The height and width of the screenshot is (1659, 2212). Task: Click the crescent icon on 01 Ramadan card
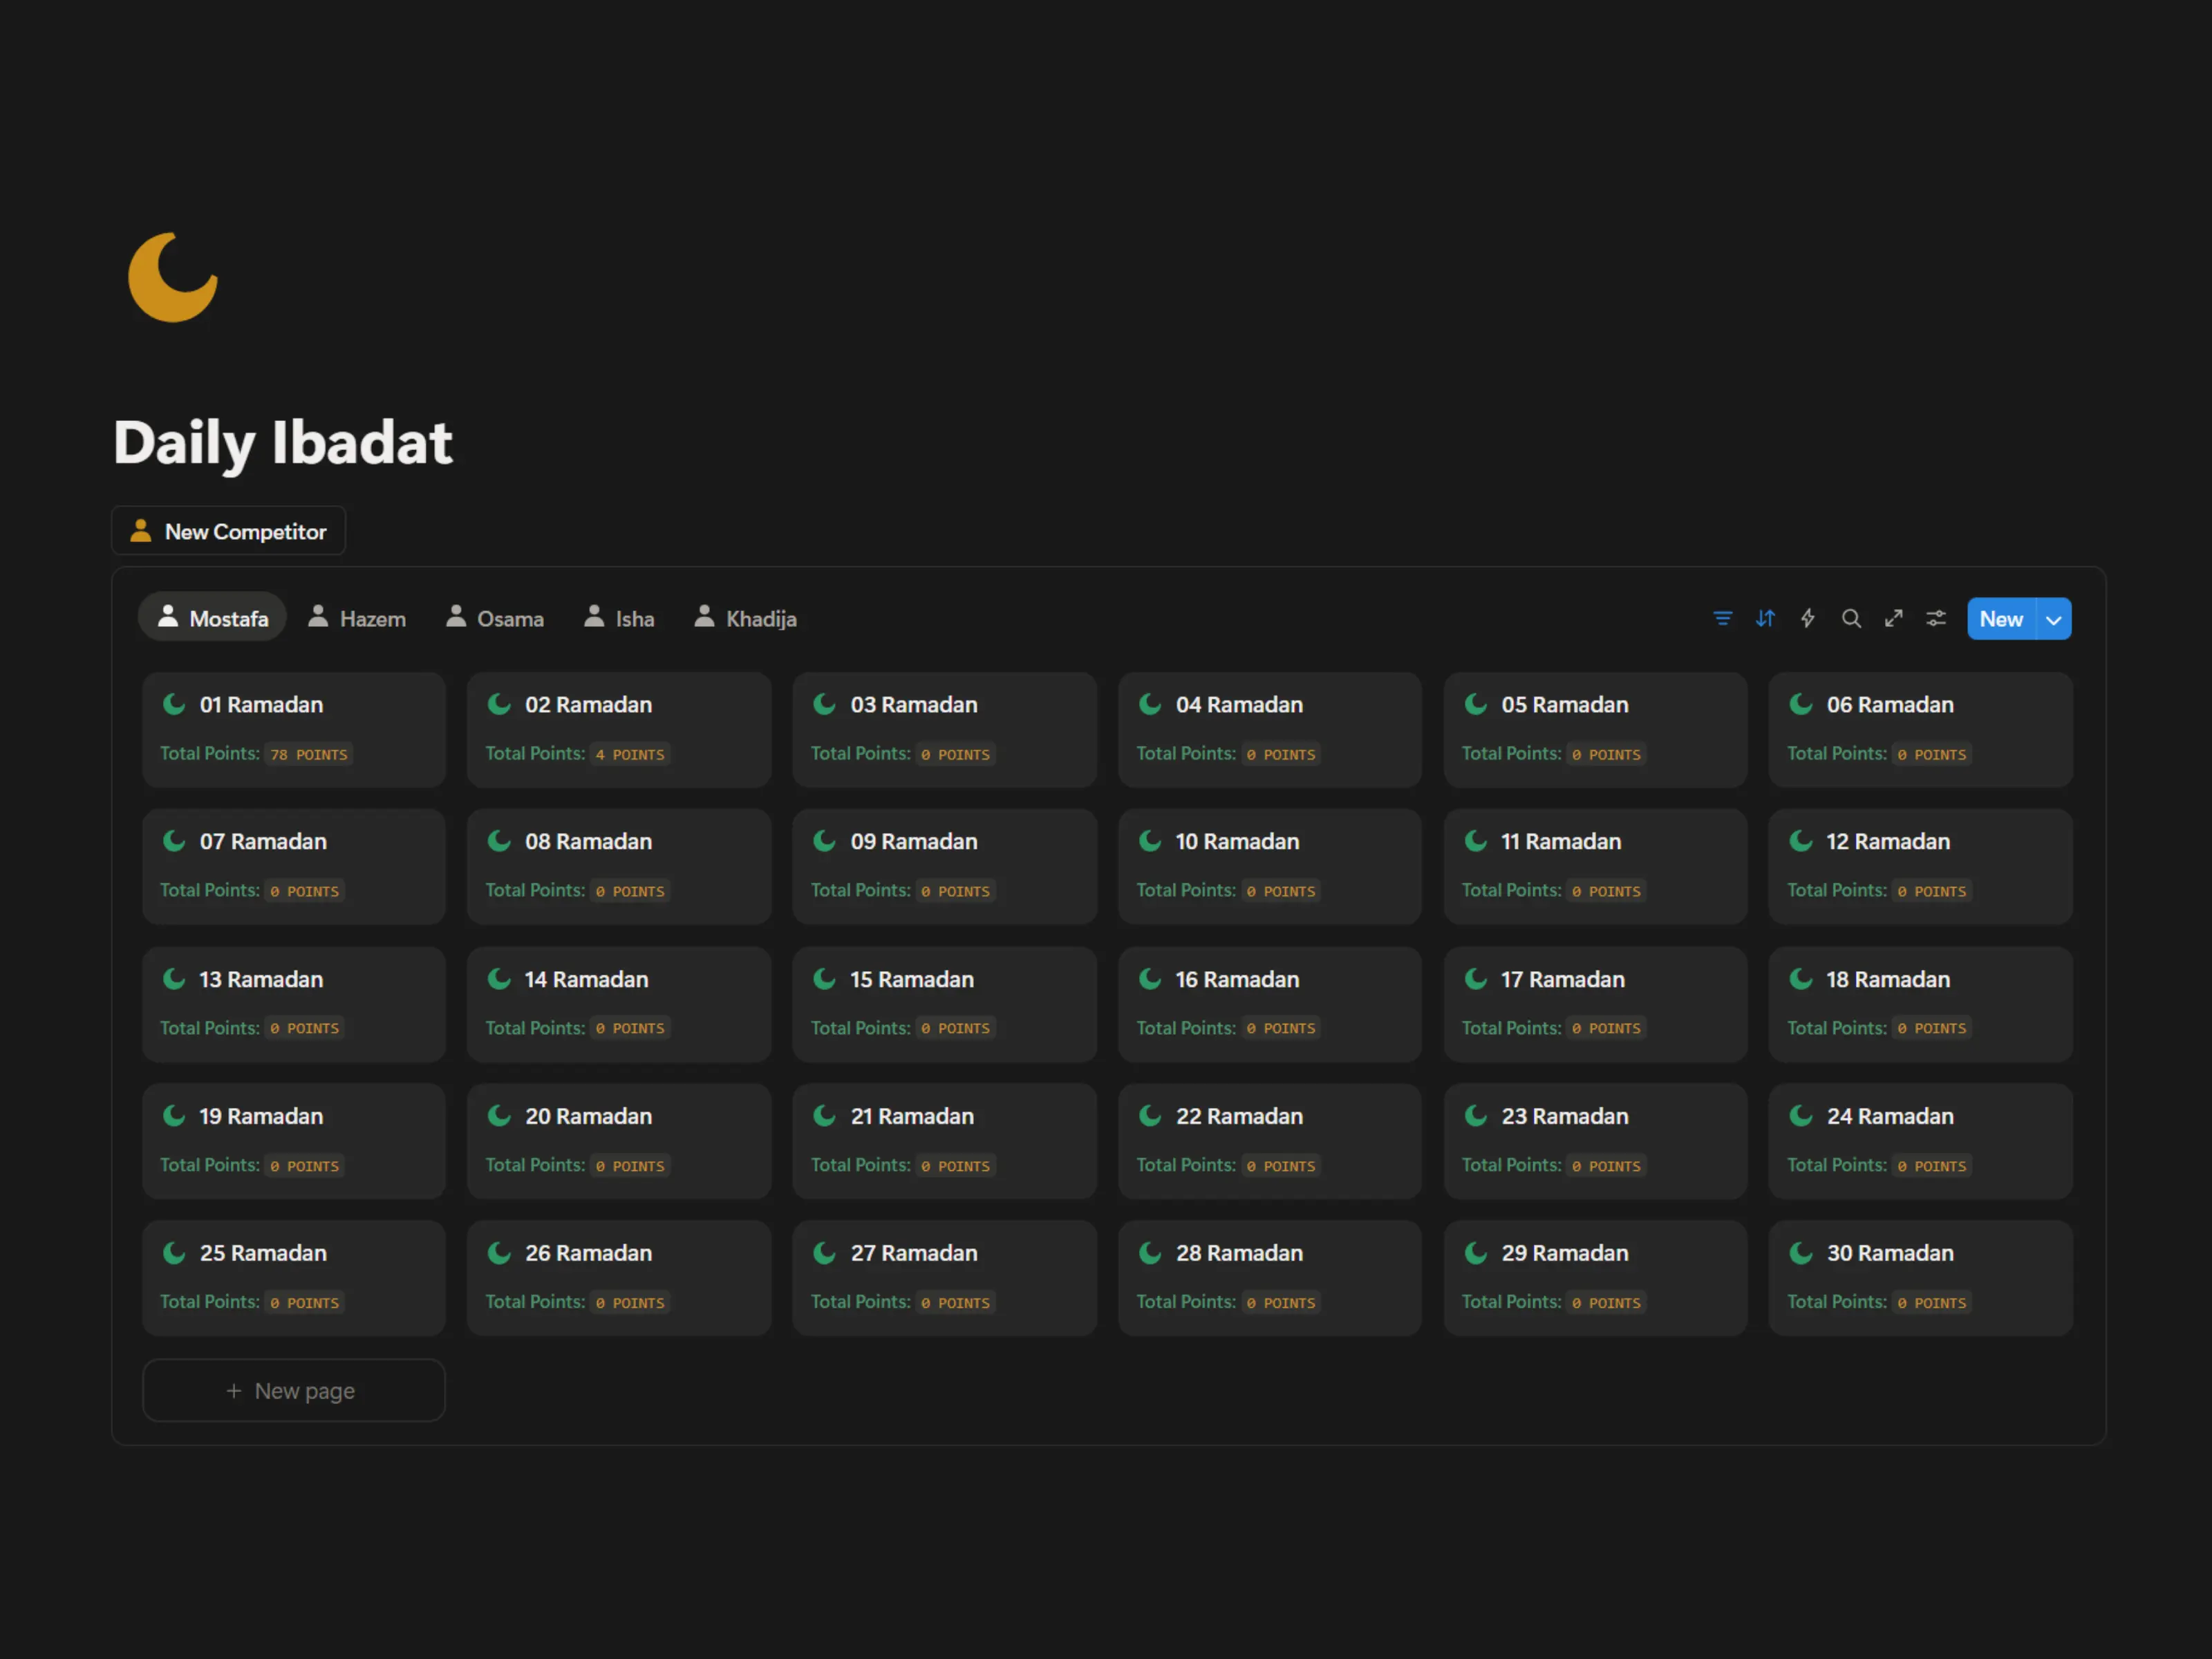tap(174, 704)
